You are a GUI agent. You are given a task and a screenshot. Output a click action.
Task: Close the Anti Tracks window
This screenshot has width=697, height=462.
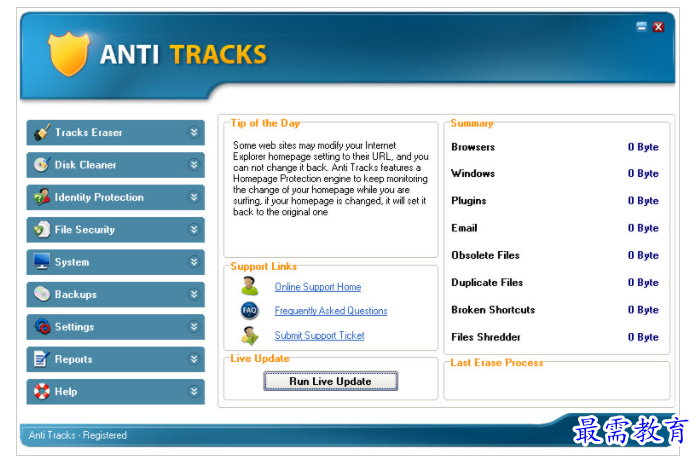click(658, 27)
